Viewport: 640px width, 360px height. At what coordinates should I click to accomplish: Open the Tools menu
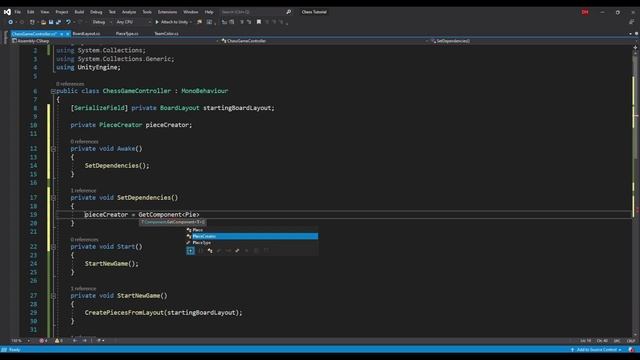tap(147, 12)
